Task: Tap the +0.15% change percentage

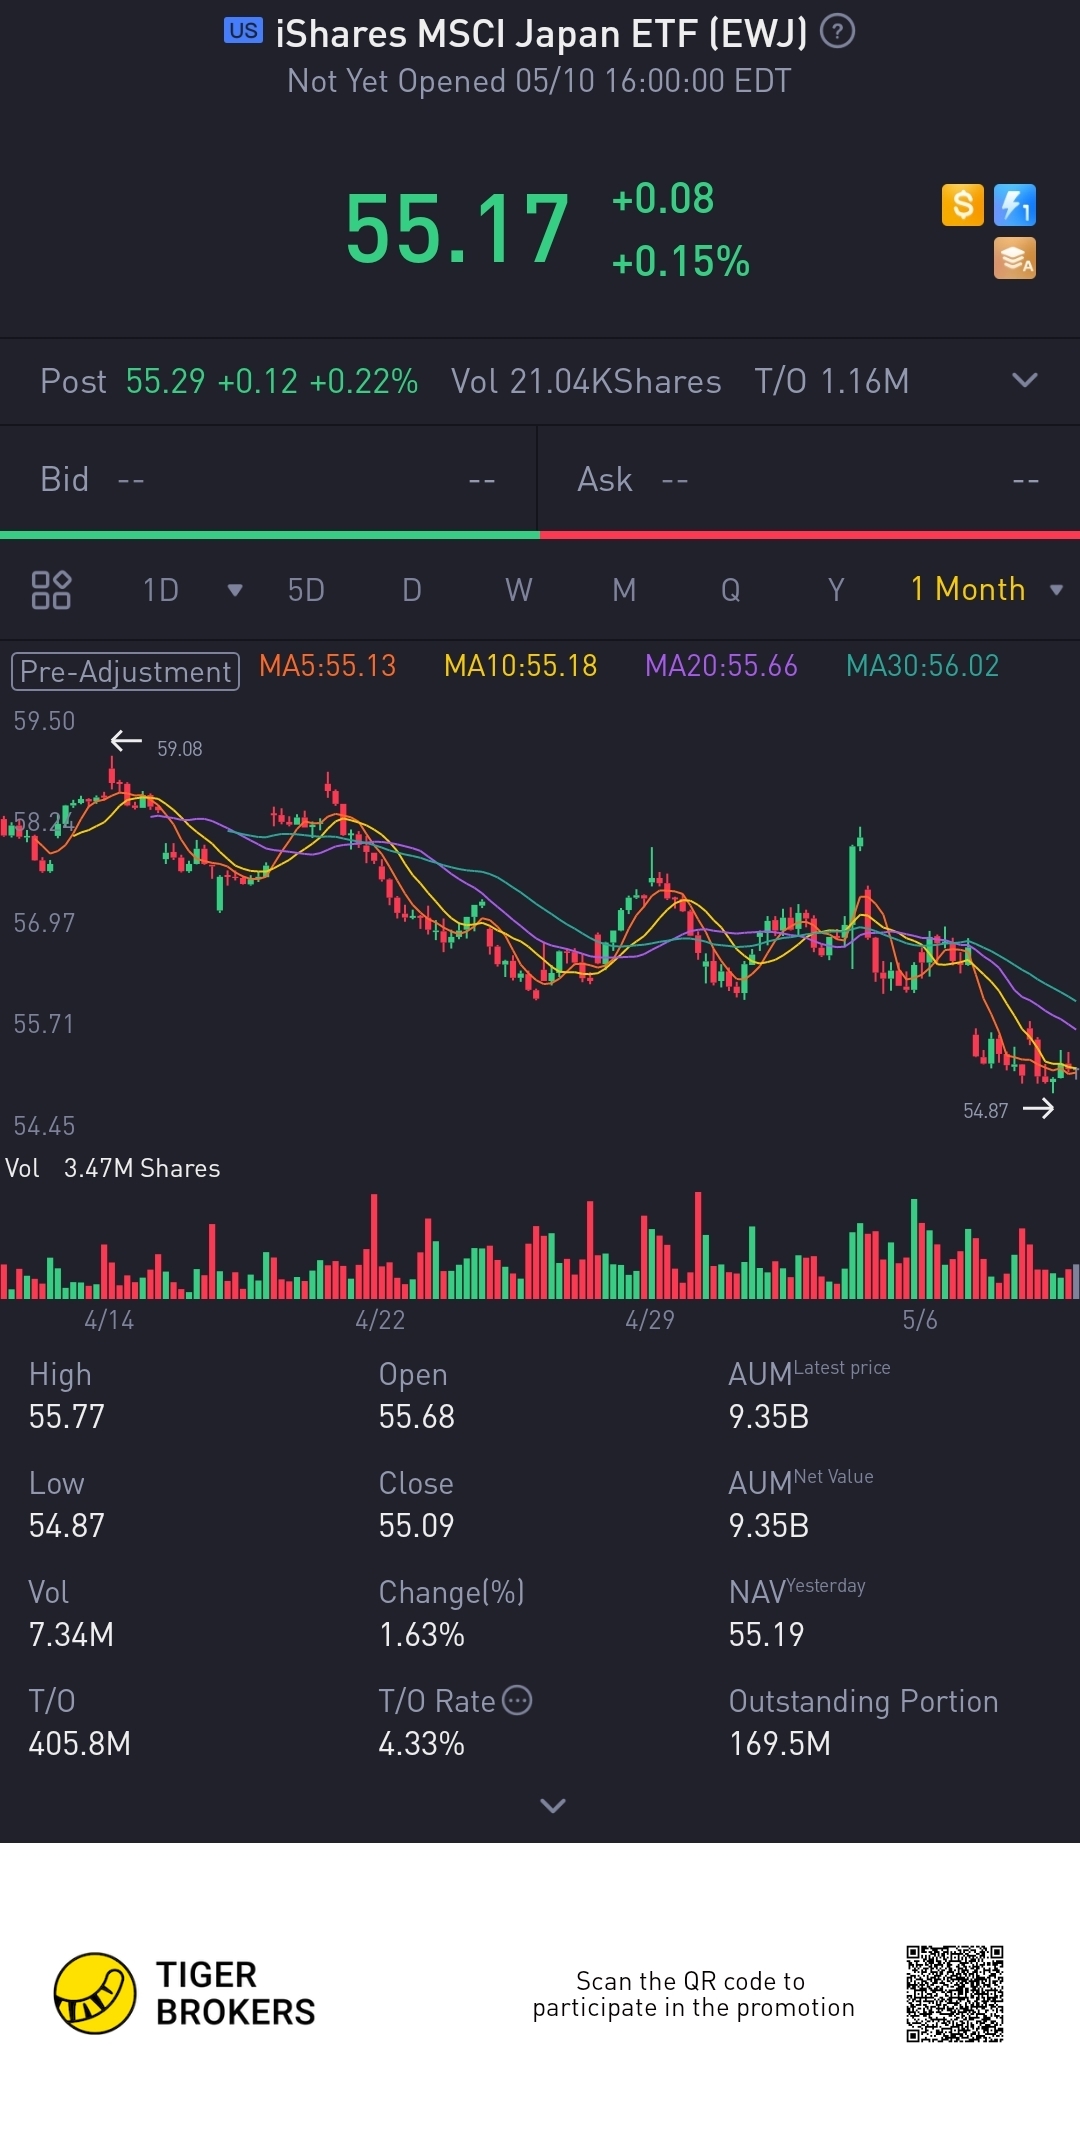Action: pyautogui.click(x=681, y=261)
